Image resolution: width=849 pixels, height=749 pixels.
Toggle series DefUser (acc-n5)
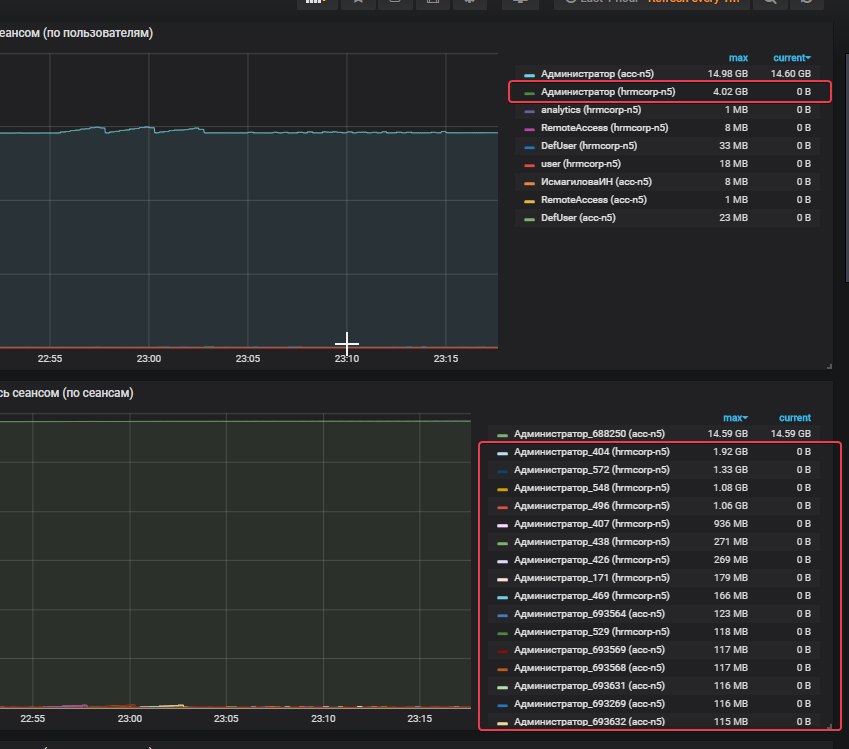(x=578, y=218)
